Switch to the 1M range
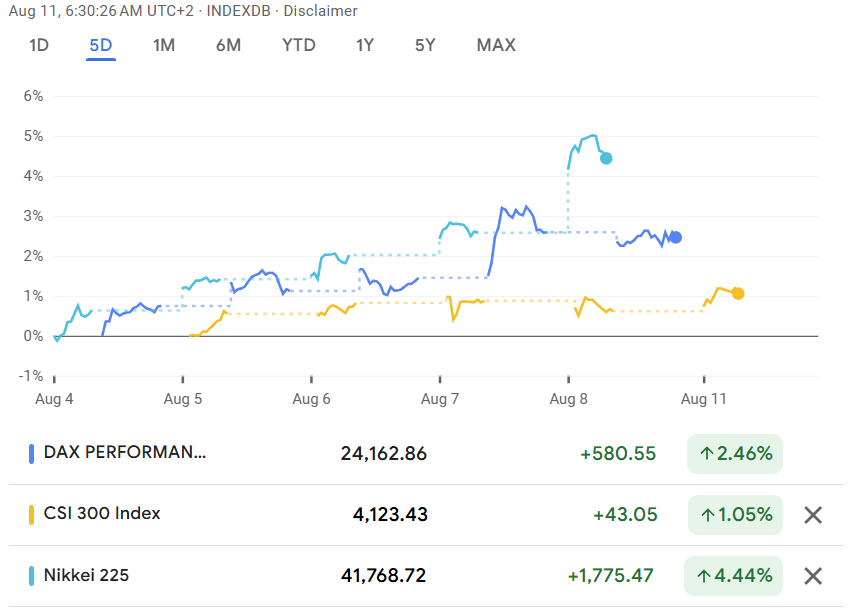This screenshot has height=609, width=855. coord(164,45)
